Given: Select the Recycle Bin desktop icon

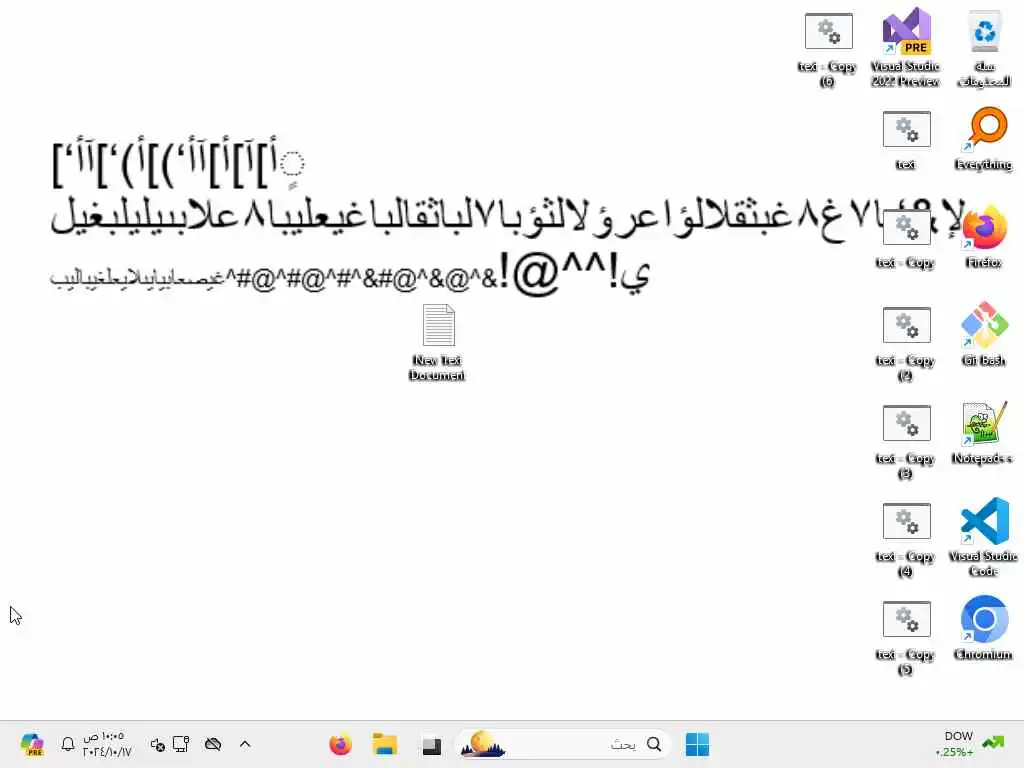Looking at the screenshot, I should click(984, 47).
